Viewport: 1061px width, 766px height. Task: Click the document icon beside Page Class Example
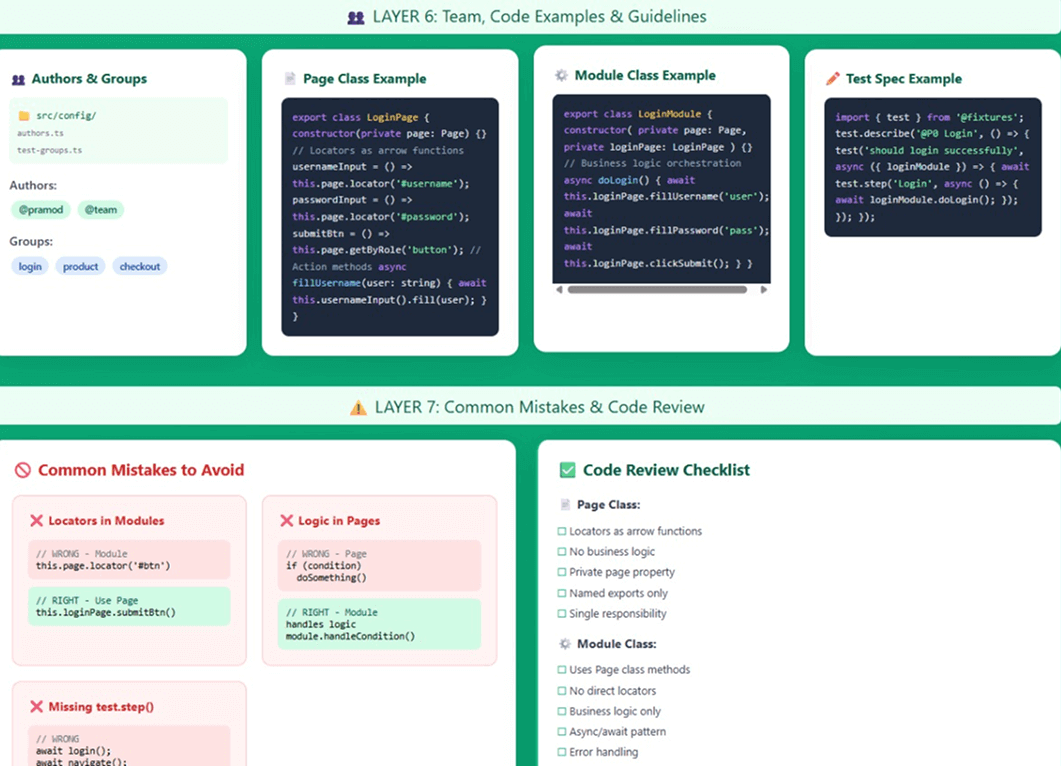click(x=290, y=79)
